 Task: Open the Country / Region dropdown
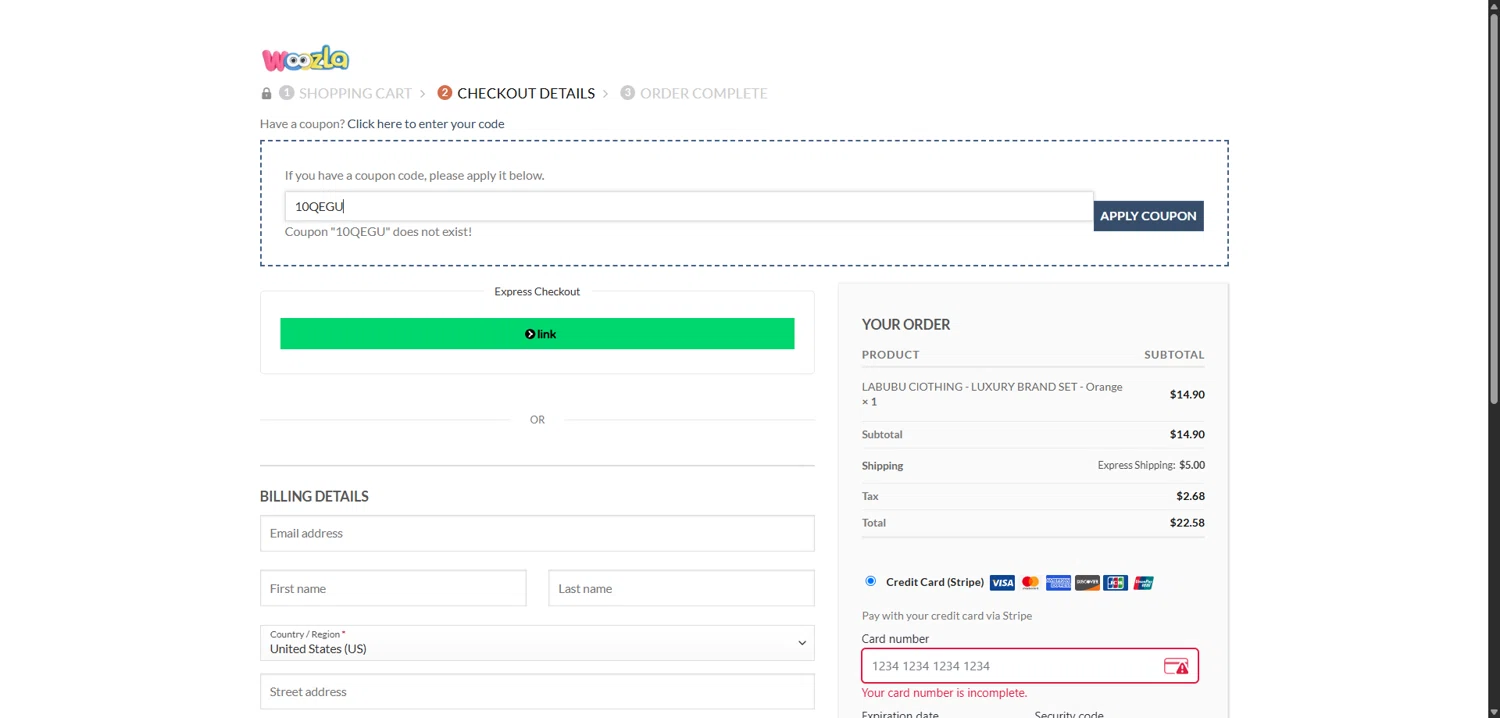(x=537, y=643)
